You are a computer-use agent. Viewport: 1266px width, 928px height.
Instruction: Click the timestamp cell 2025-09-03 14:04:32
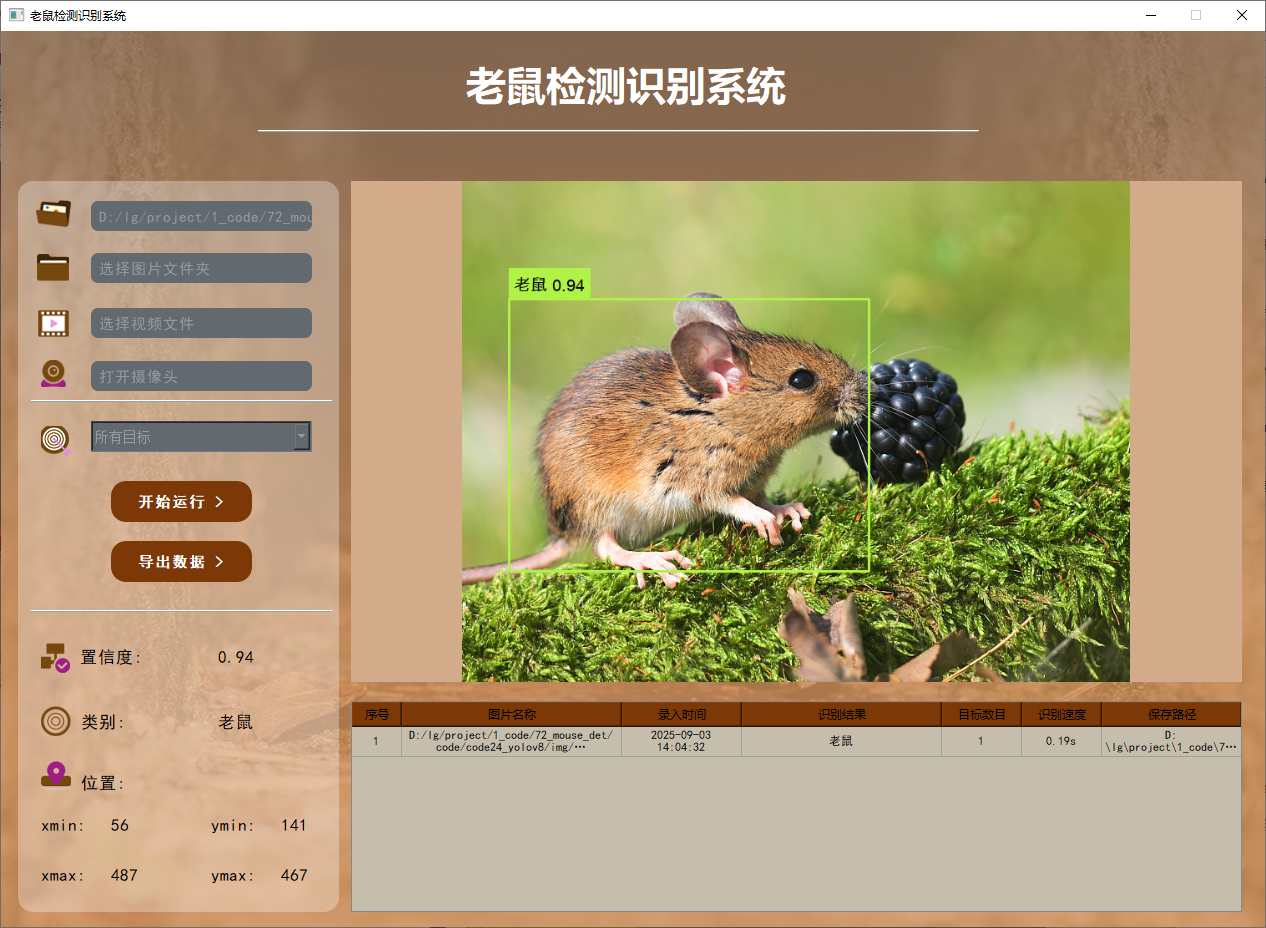(681, 741)
